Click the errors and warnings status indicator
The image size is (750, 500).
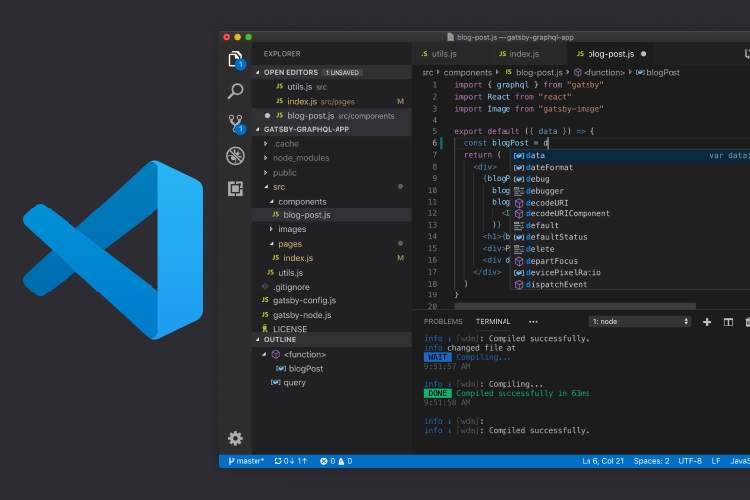pyautogui.click(x=335, y=461)
